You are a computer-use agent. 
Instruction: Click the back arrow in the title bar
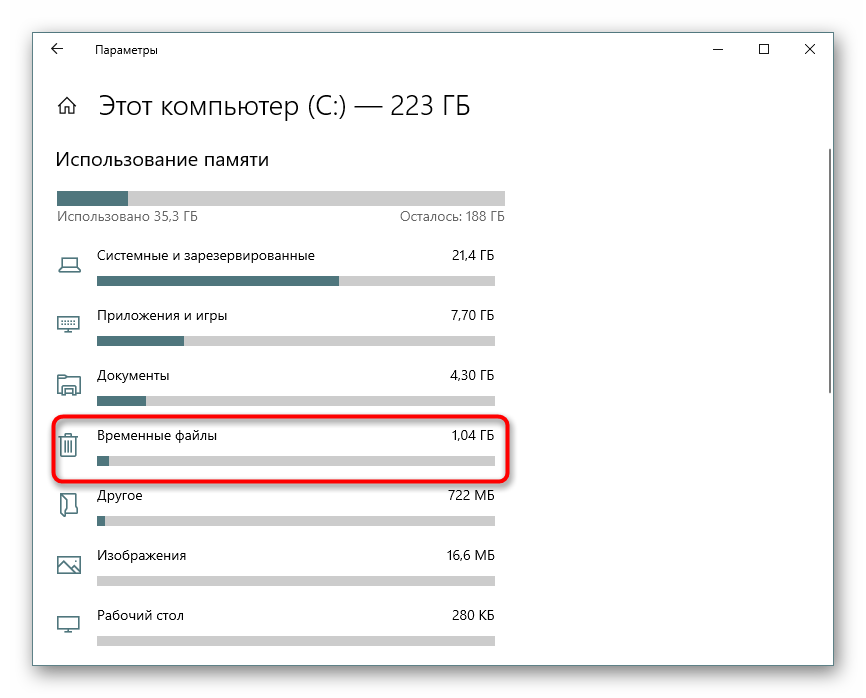pos(57,49)
